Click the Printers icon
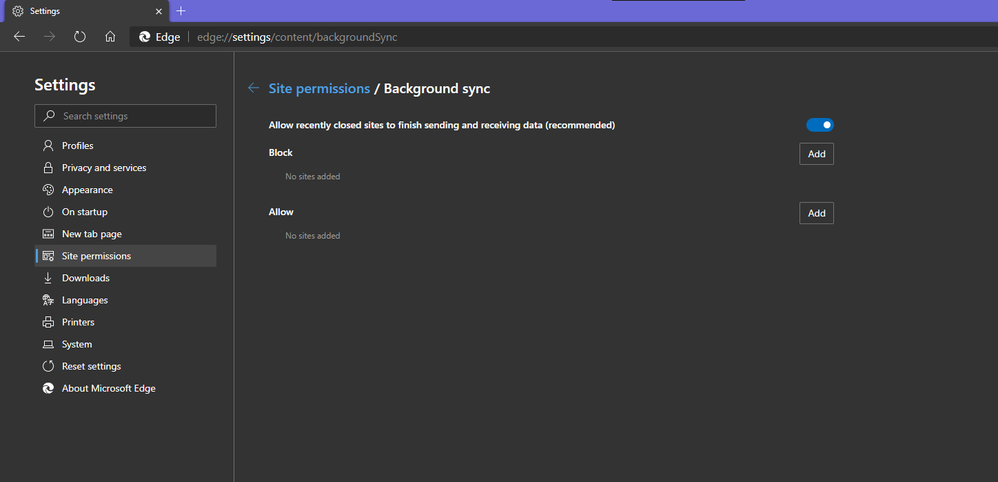 click(x=48, y=322)
